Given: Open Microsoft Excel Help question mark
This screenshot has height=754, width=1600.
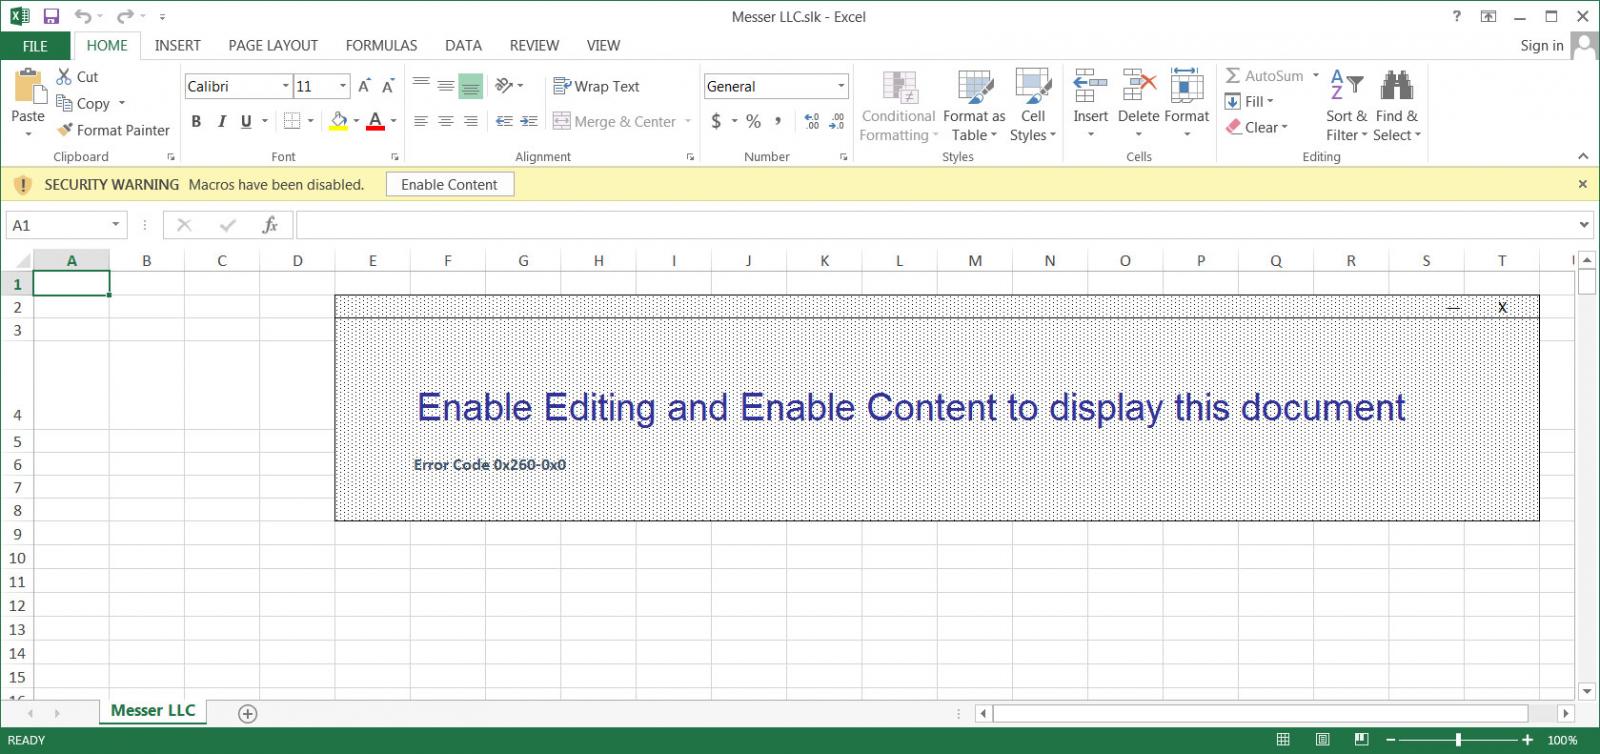Looking at the screenshot, I should [x=1457, y=16].
